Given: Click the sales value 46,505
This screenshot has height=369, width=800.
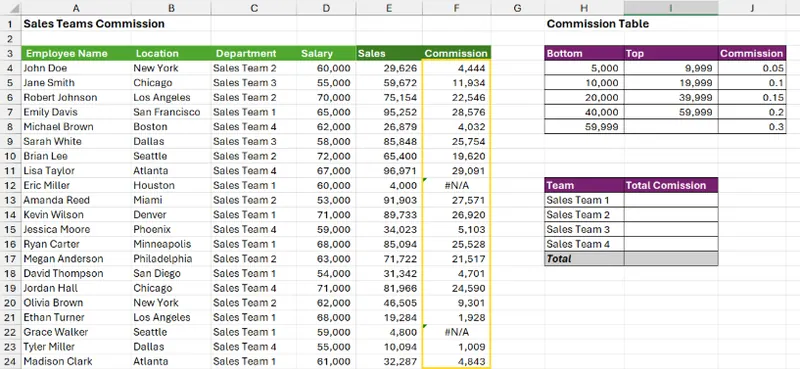Looking at the screenshot, I should coord(389,303).
